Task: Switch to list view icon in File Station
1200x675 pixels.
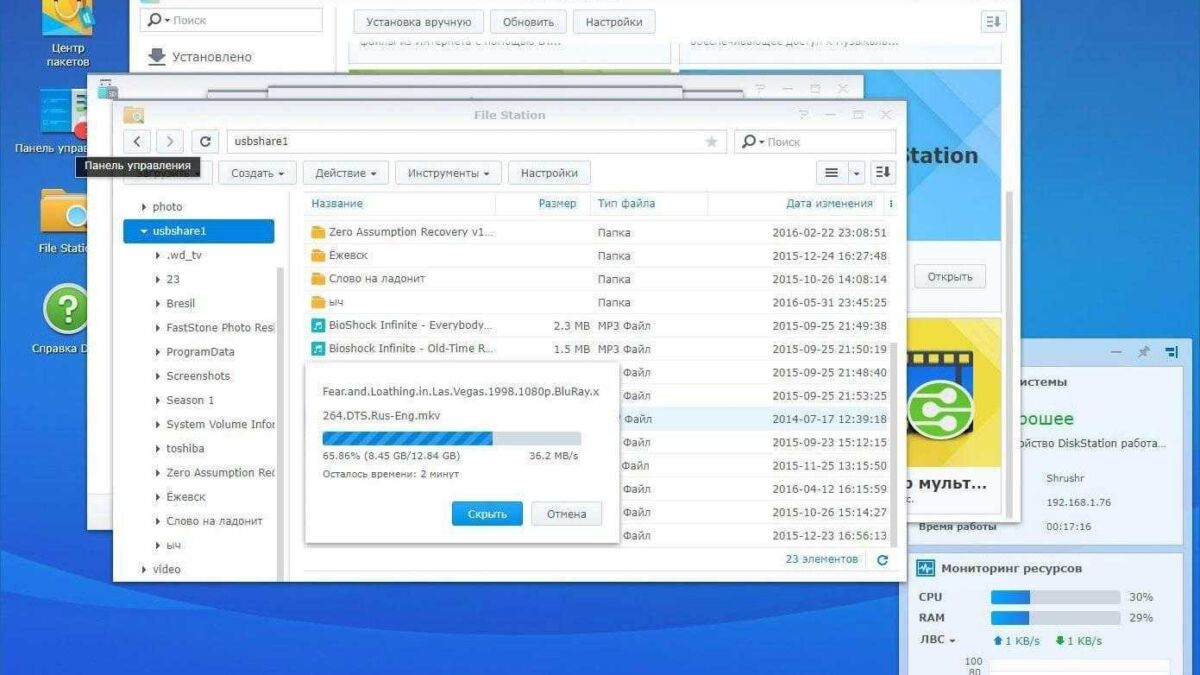Action: point(831,173)
